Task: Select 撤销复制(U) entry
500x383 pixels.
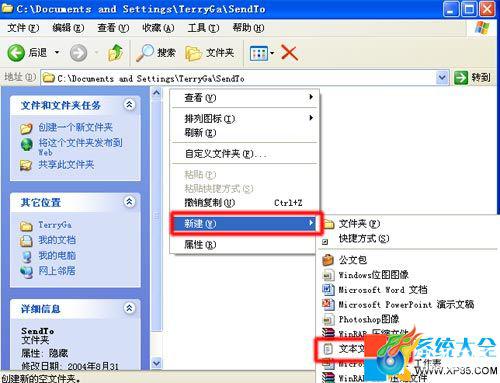Action: pyautogui.click(x=244, y=202)
